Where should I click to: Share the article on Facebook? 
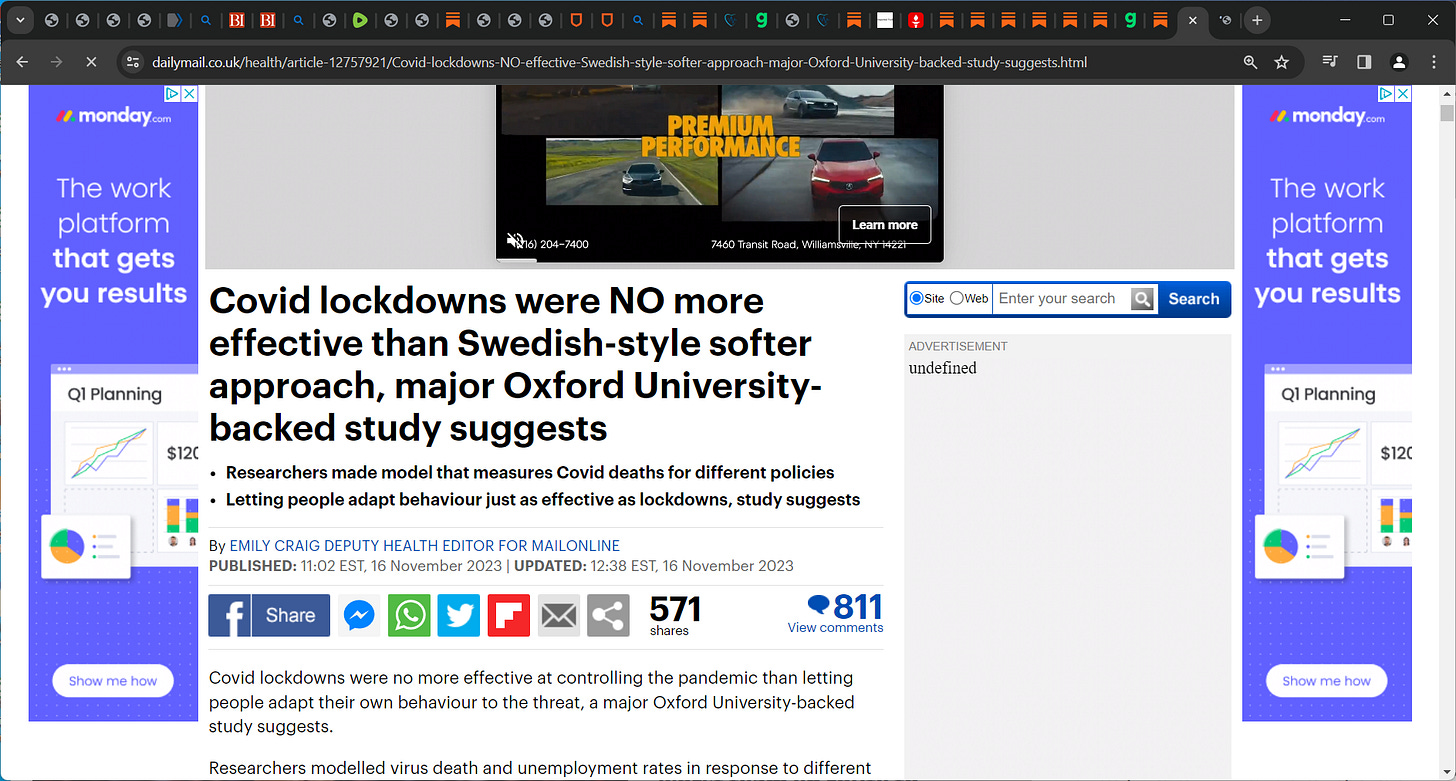coord(269,615)
